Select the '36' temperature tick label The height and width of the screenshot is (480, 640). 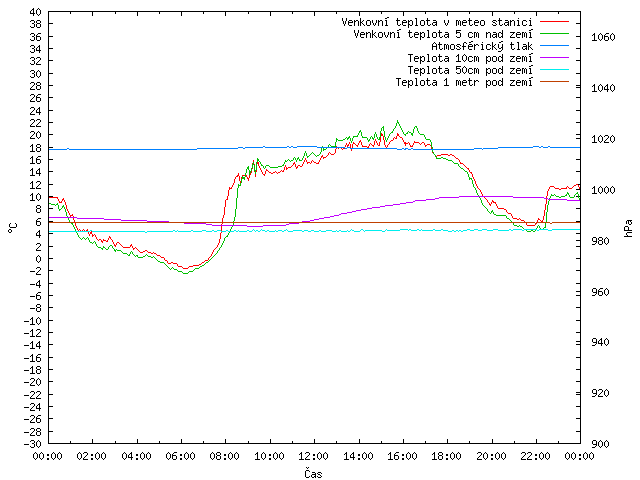point(36,37)
